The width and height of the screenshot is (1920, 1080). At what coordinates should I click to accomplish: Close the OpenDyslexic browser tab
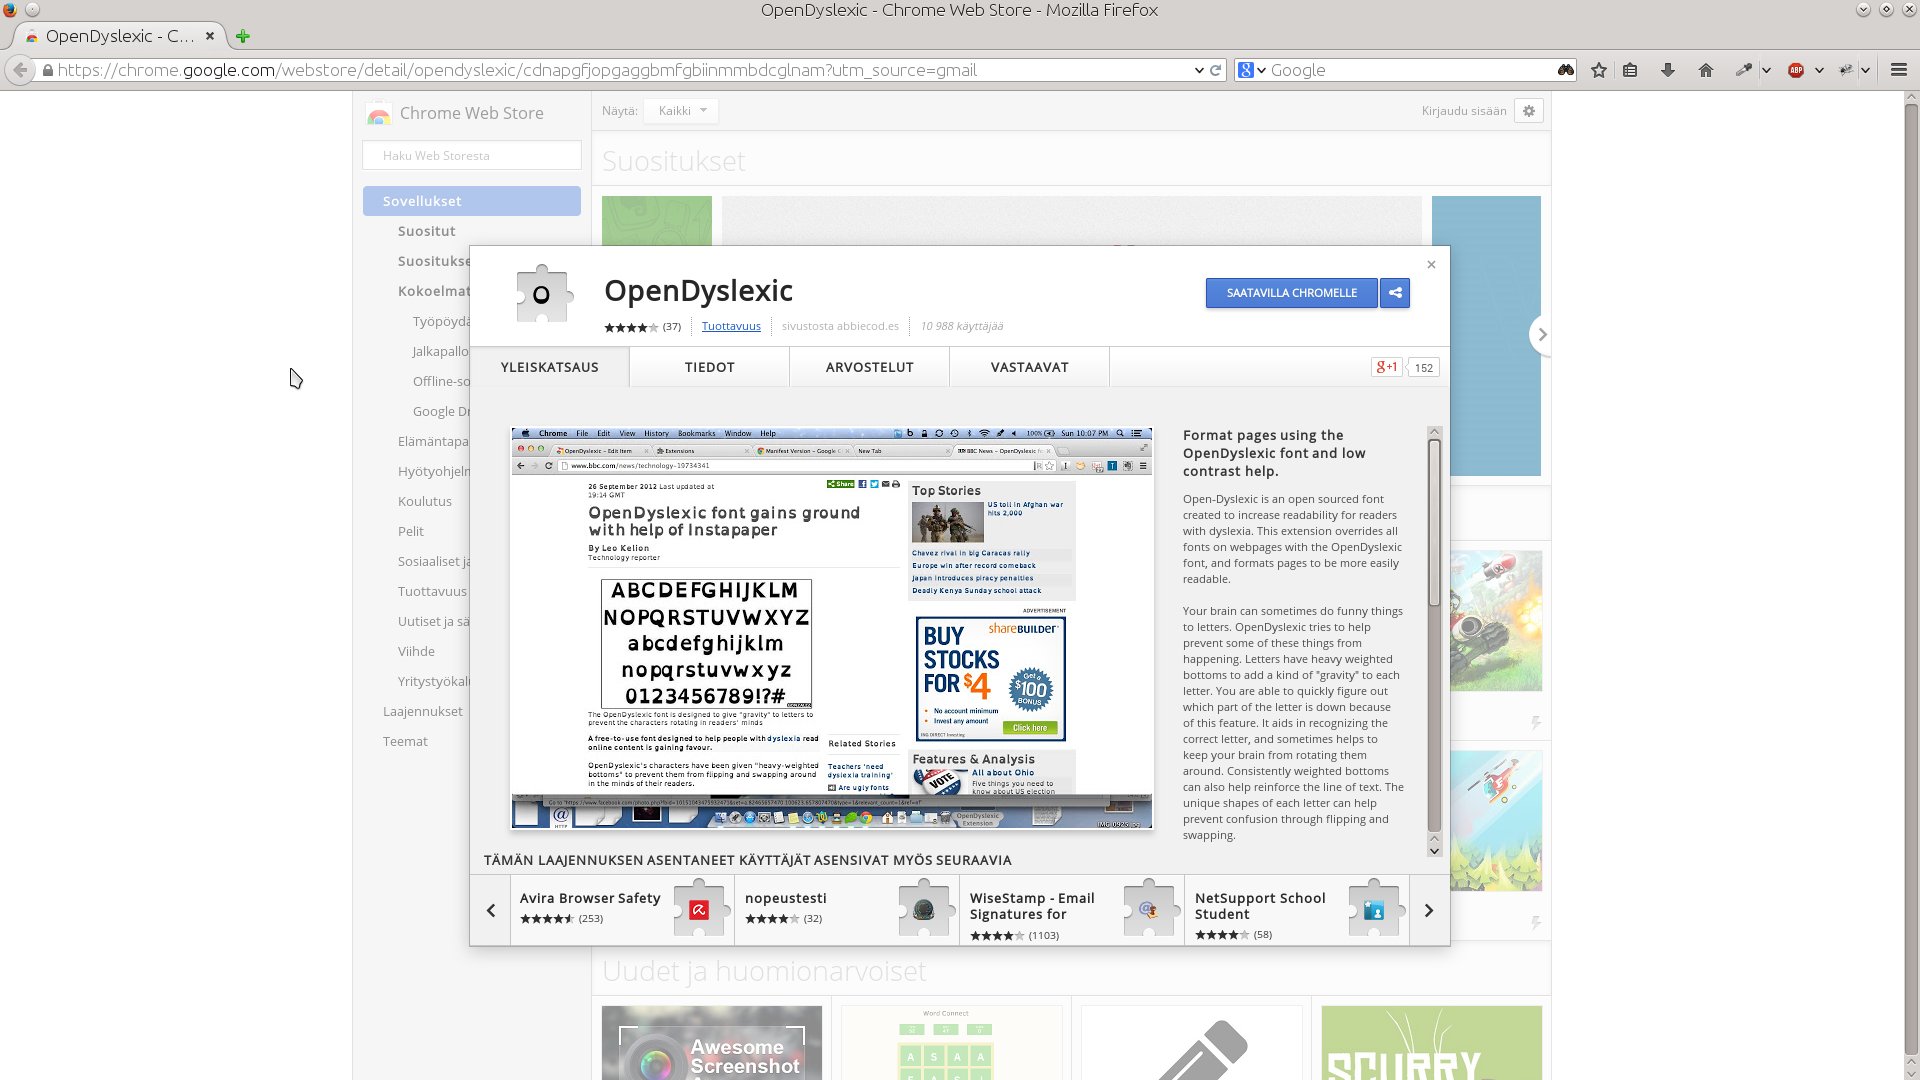click(x=210, y=36)
